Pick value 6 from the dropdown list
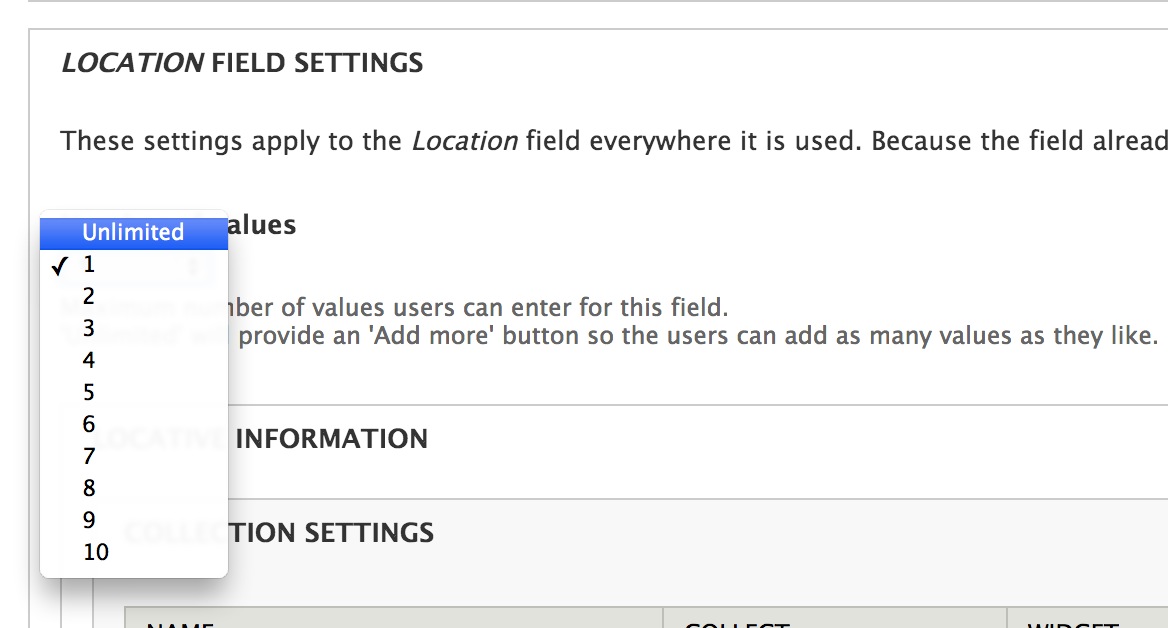This screenshot has height=628, width=1168. pos(134,425)
